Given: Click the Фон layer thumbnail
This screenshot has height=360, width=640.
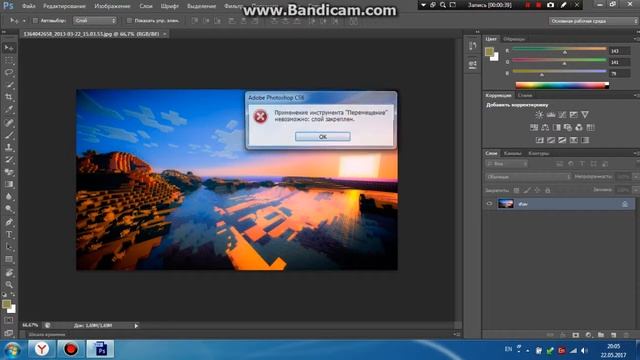Looking at the screenshot, I should pyautogui.click(x=506, y=204).
